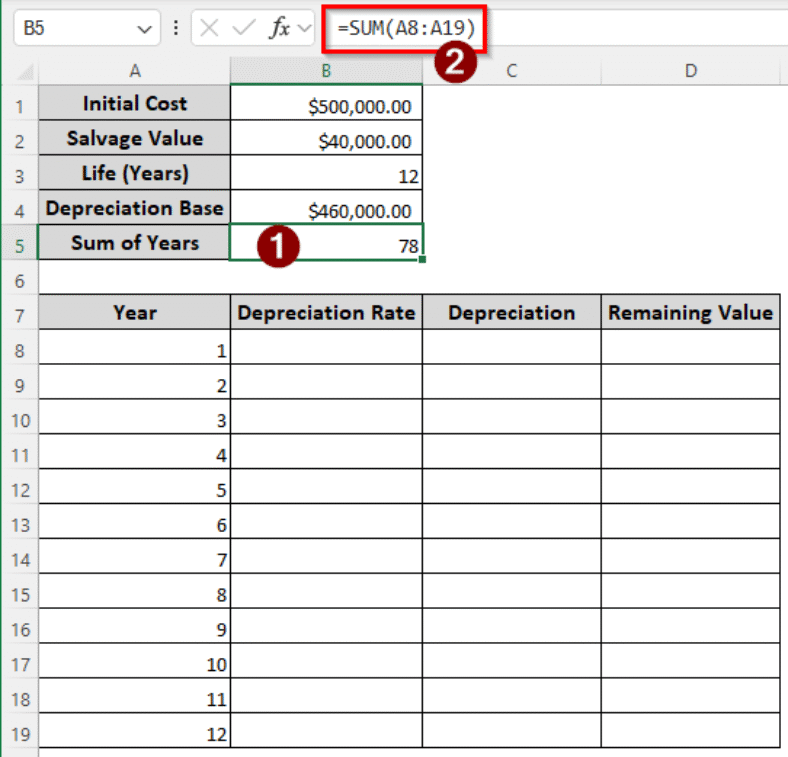Click Year 1 cell in row 8
This screenshot has width=788, height=757.
pyautogui.click(x=135, y=347)
